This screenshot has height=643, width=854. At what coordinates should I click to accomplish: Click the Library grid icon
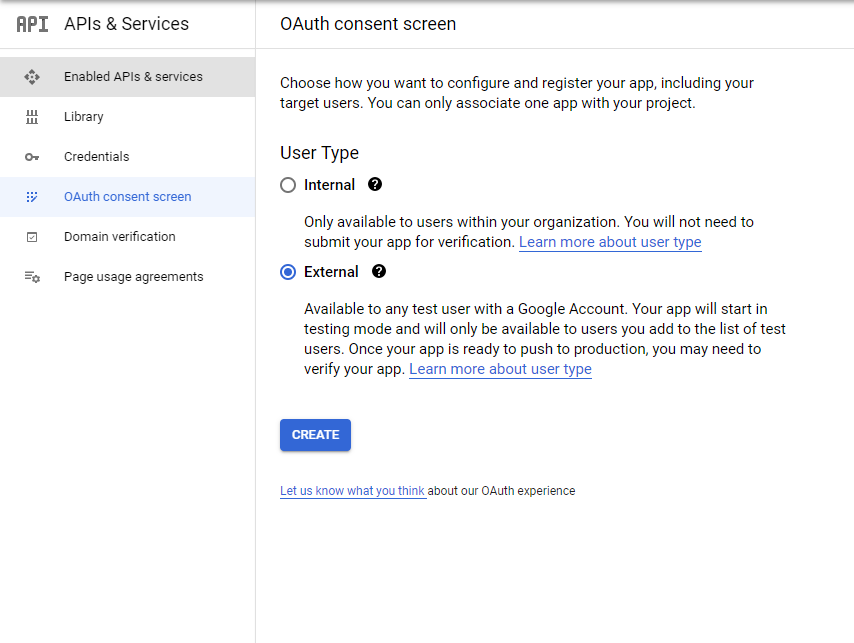tap(32, 117)
